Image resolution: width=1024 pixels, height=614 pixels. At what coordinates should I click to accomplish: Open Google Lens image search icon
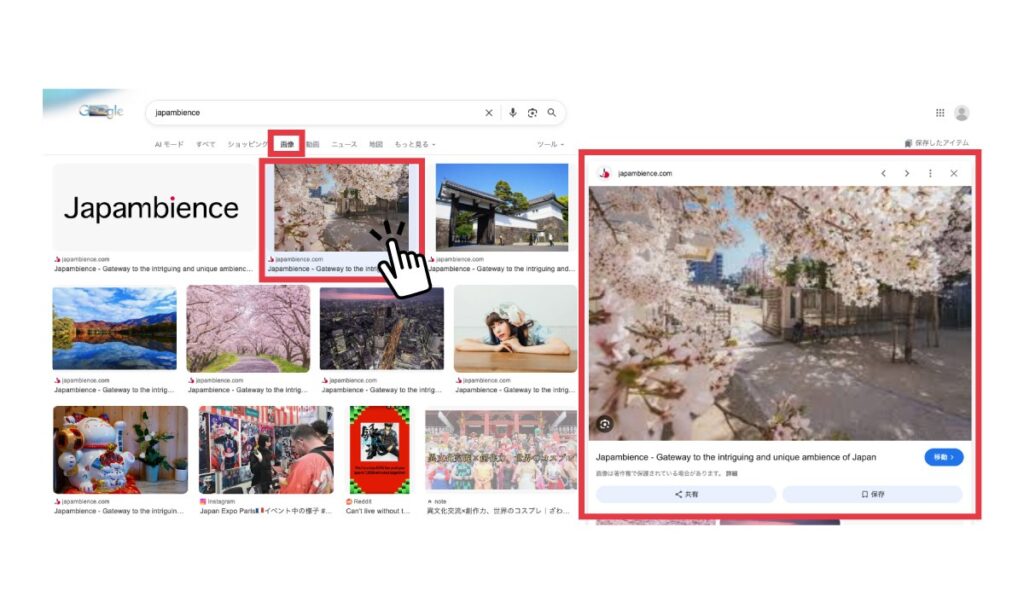tap(532, 113)
